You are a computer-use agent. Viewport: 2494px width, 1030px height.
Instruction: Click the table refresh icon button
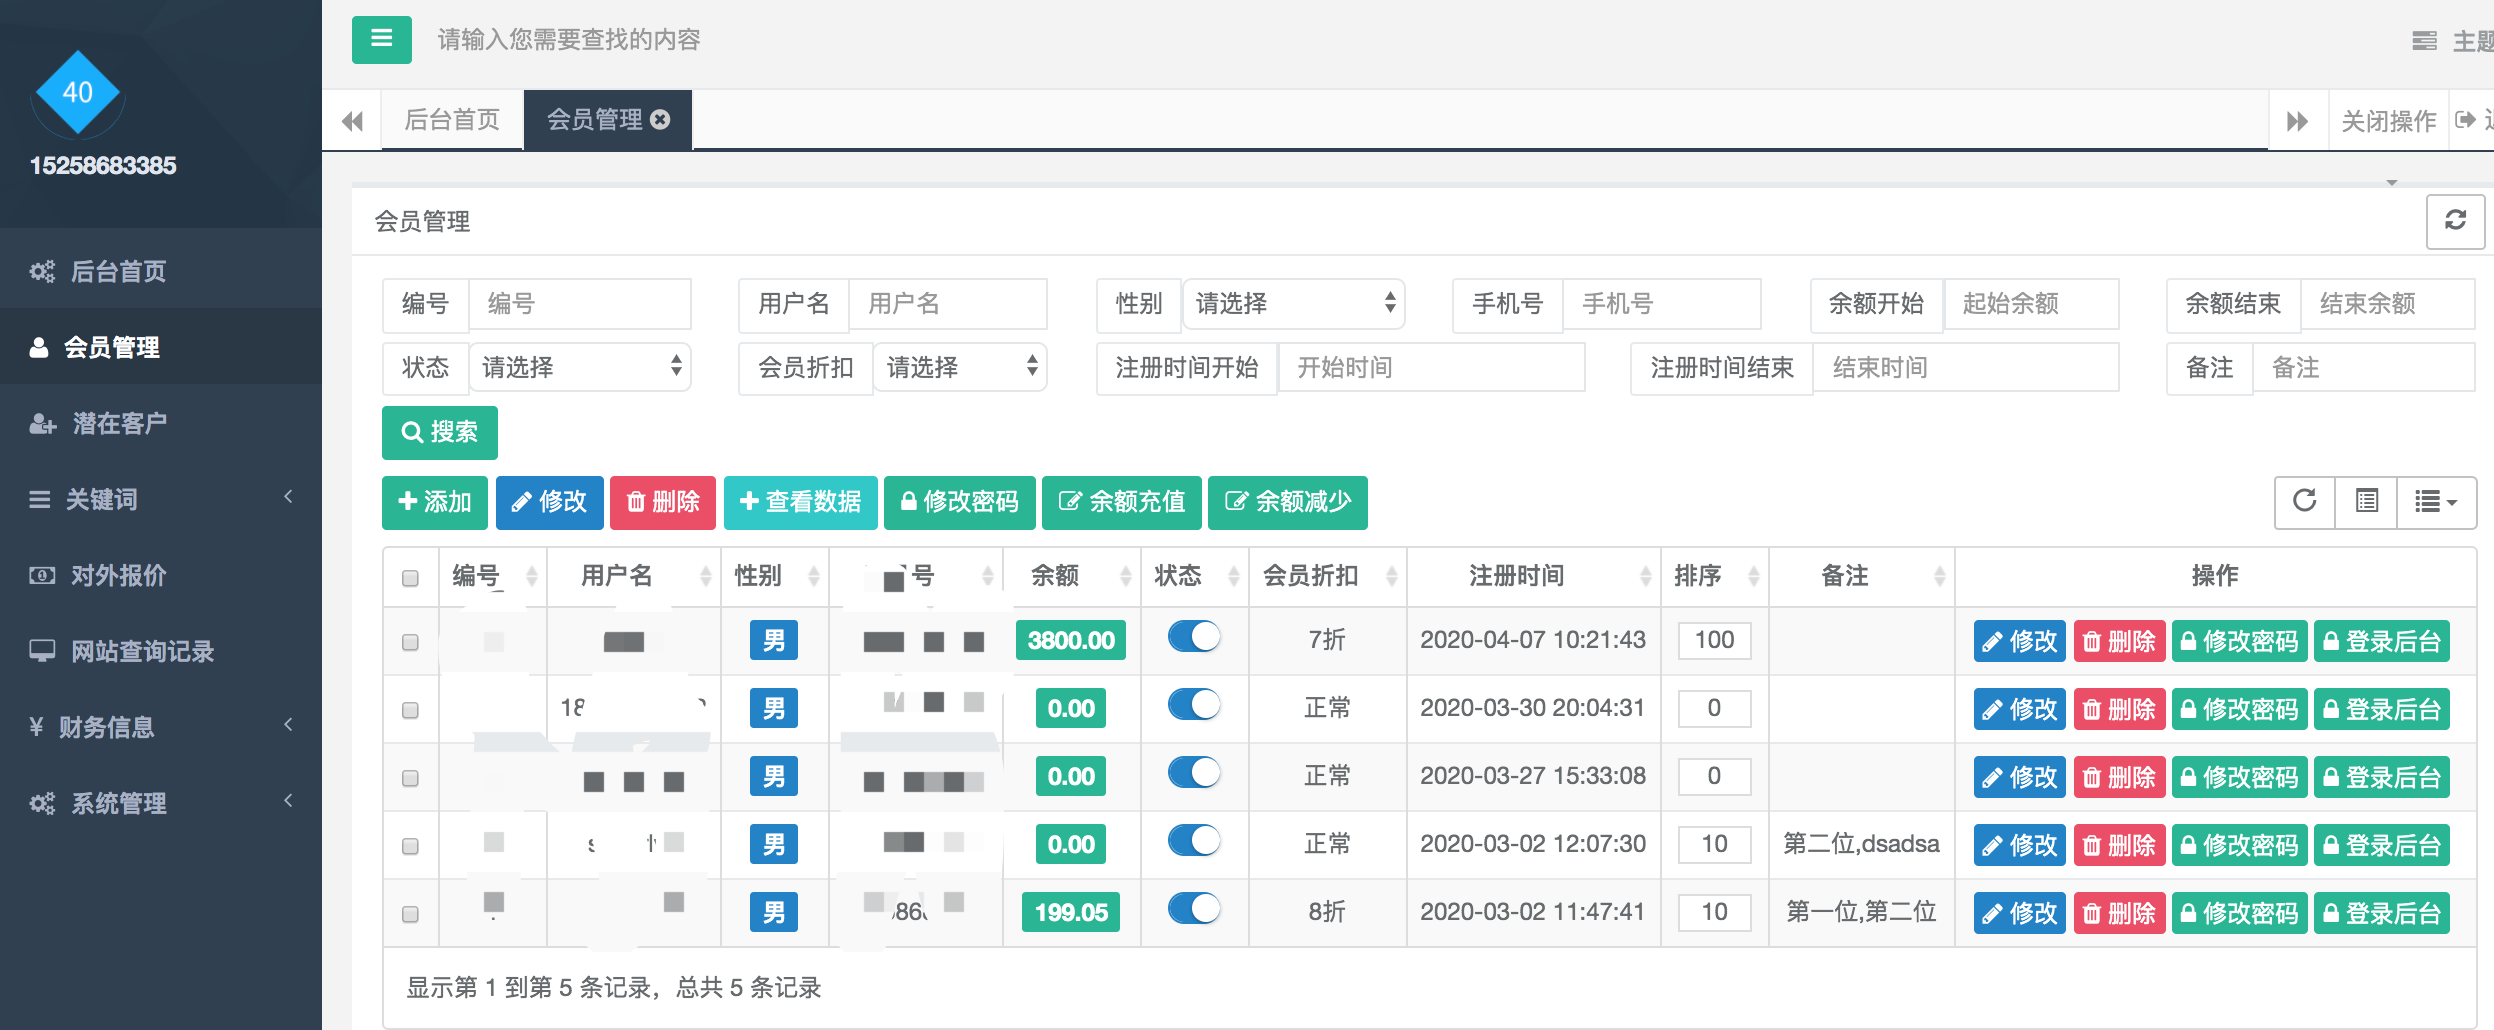click(2305, 501)
